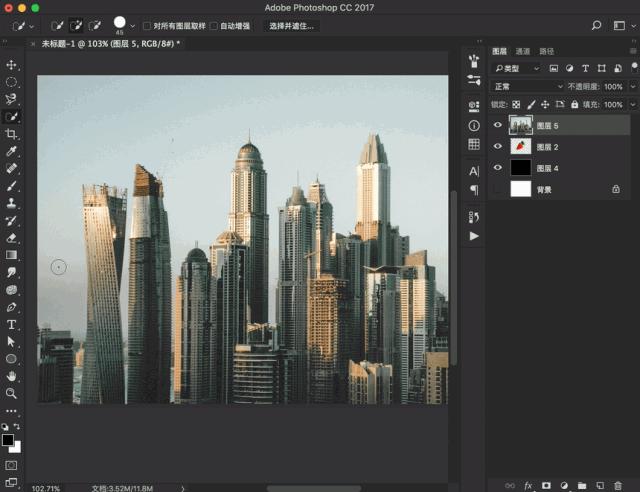
Task: Click the foreground color swatch
Action: (8, 439)
